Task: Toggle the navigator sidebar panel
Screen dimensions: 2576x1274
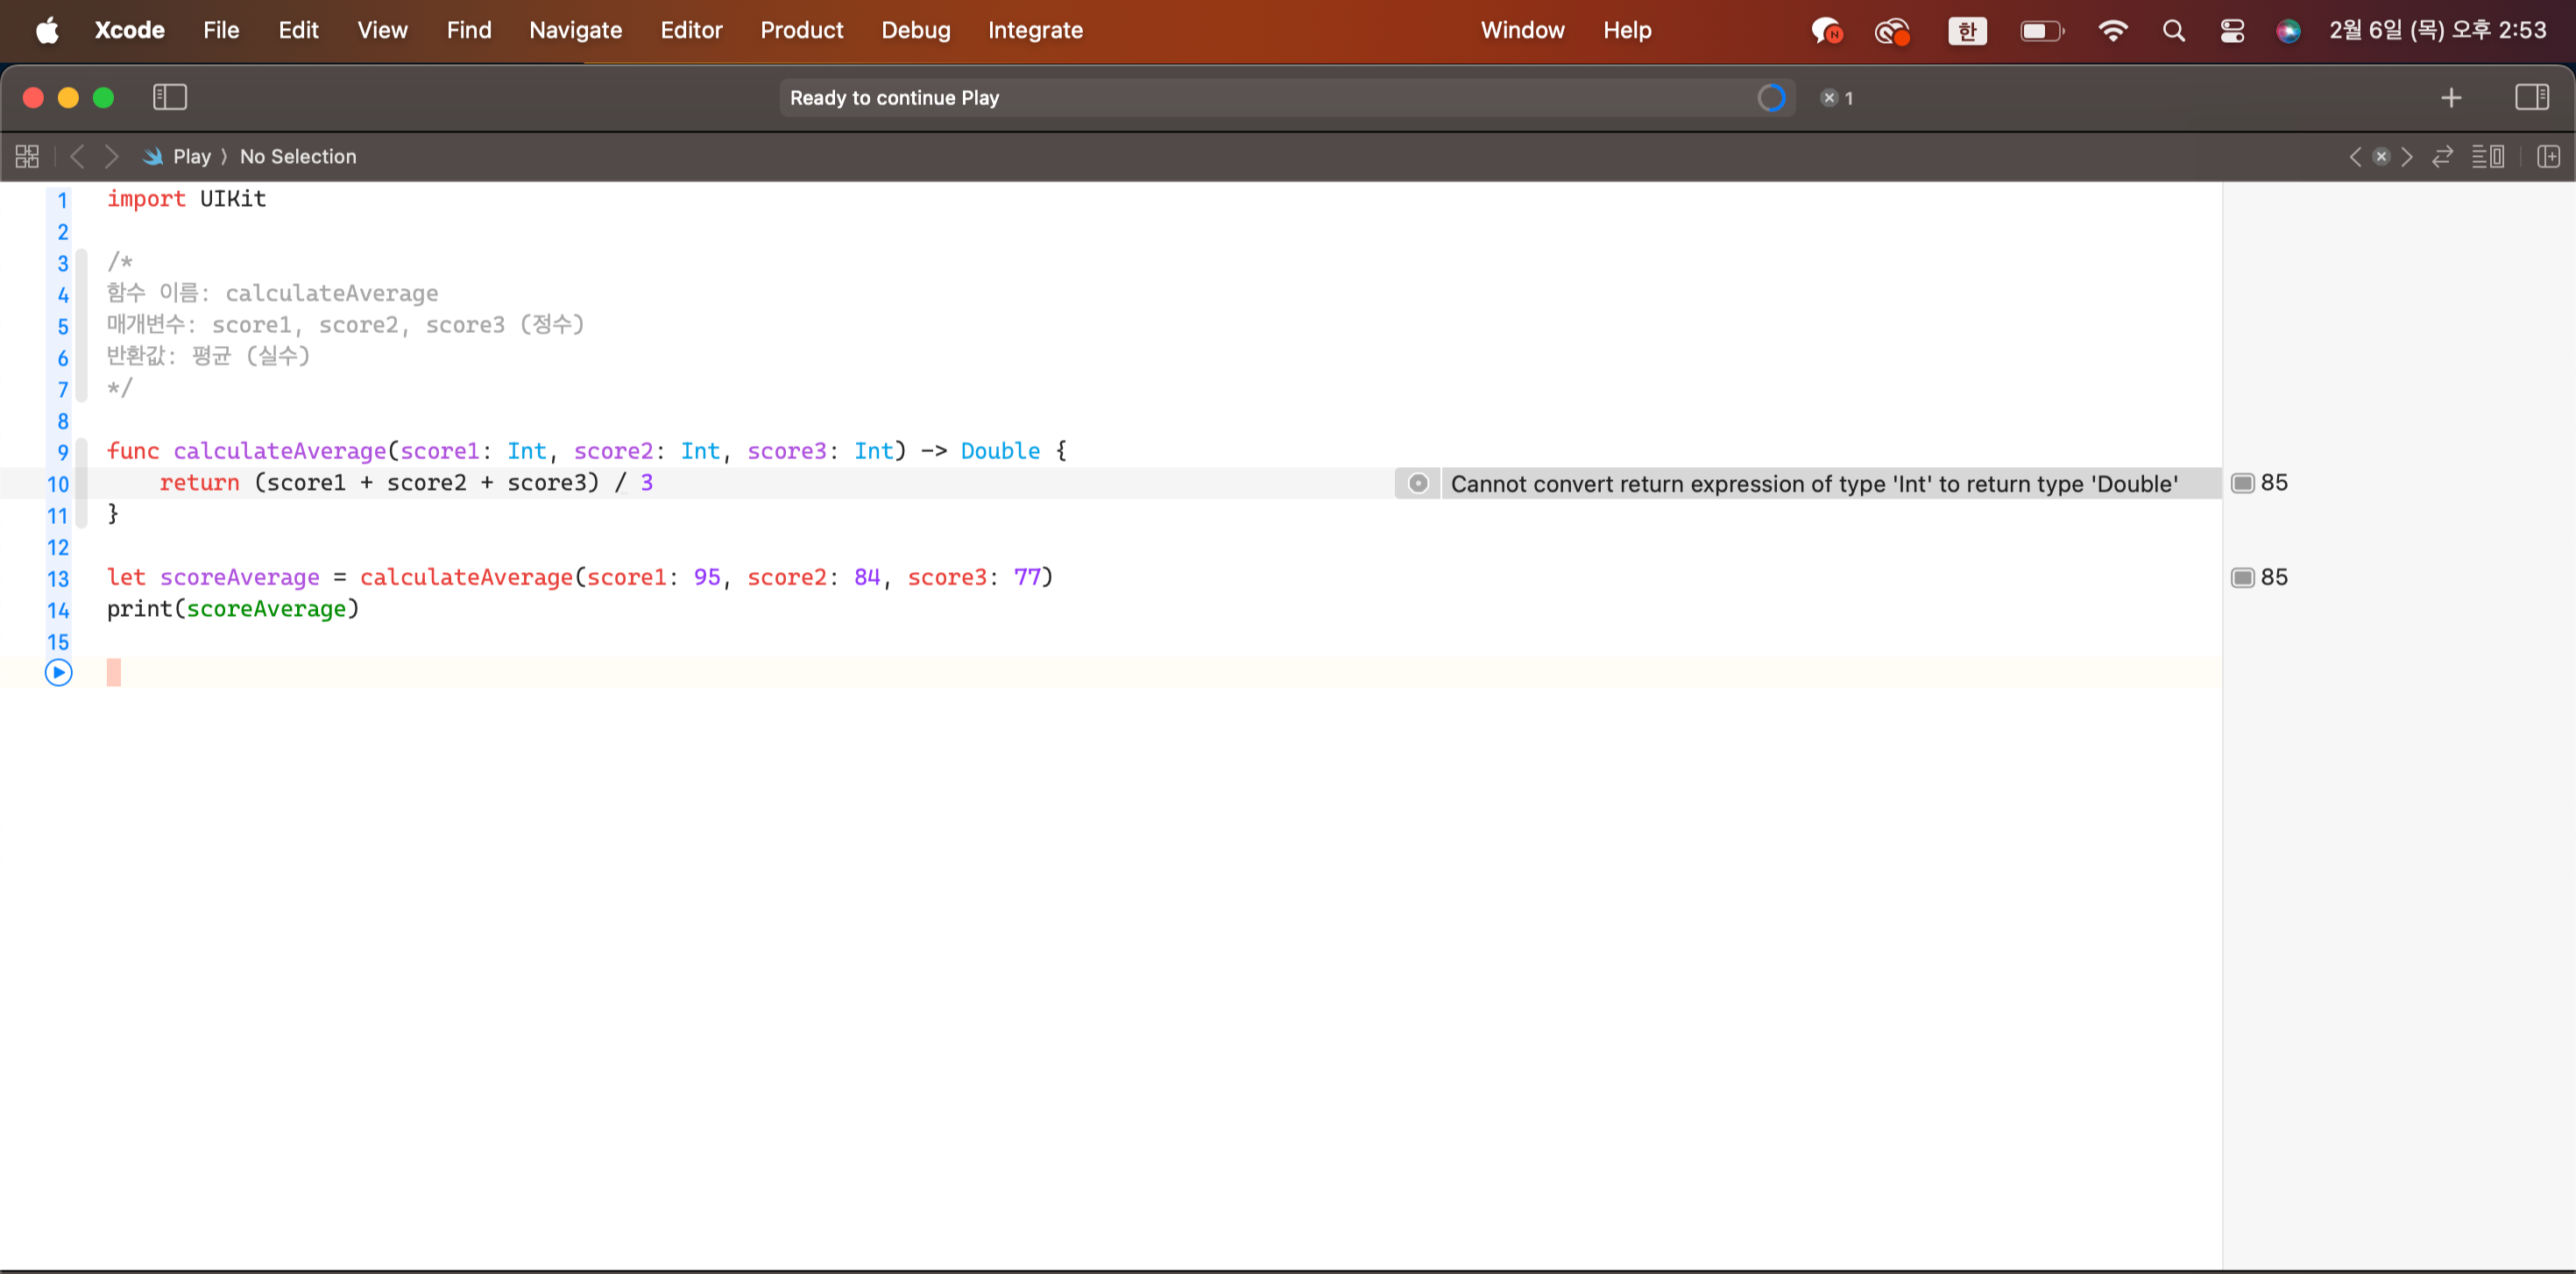Action: pyautogui.click(x=169, y=97)
